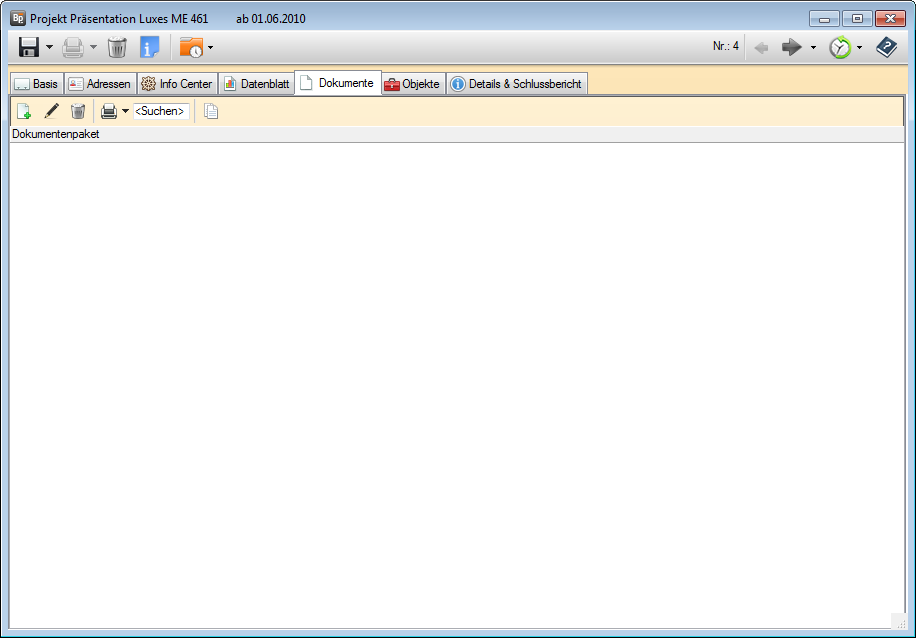Click into the Suchen search field
Viewport: 916px width, 638px height.
161,111
